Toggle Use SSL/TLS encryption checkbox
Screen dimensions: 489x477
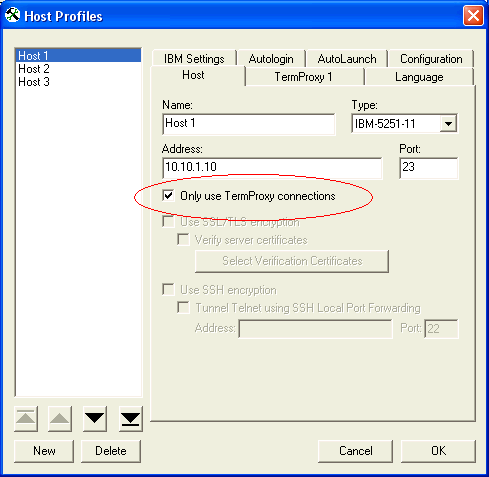168,222
